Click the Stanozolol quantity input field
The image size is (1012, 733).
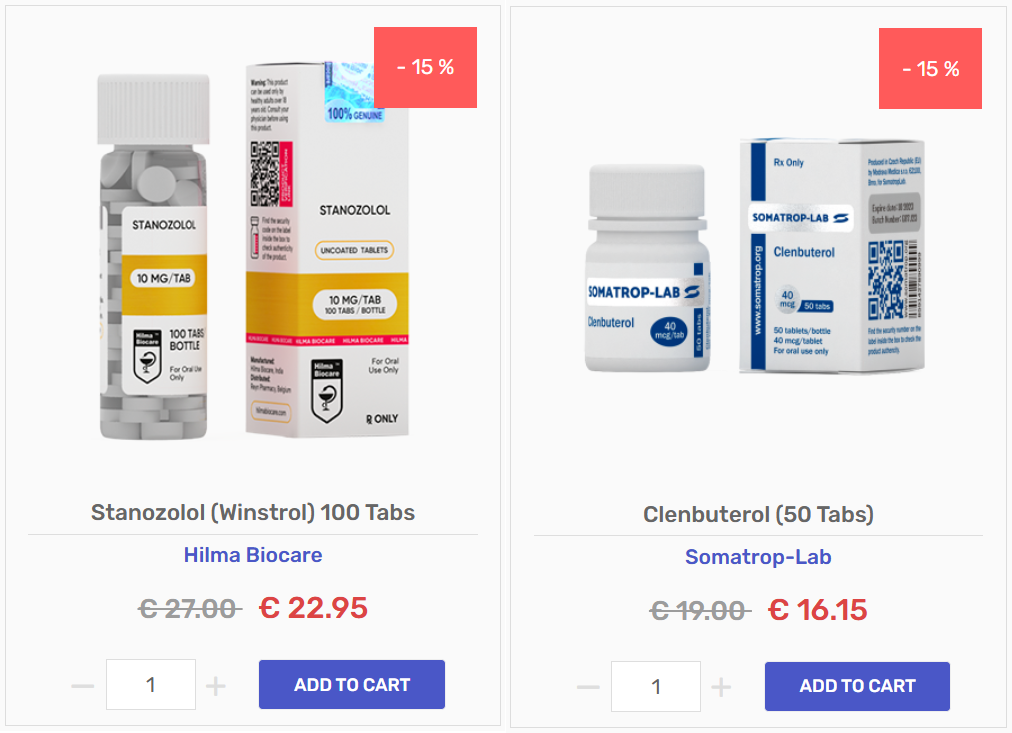click(x=151, y=685)
